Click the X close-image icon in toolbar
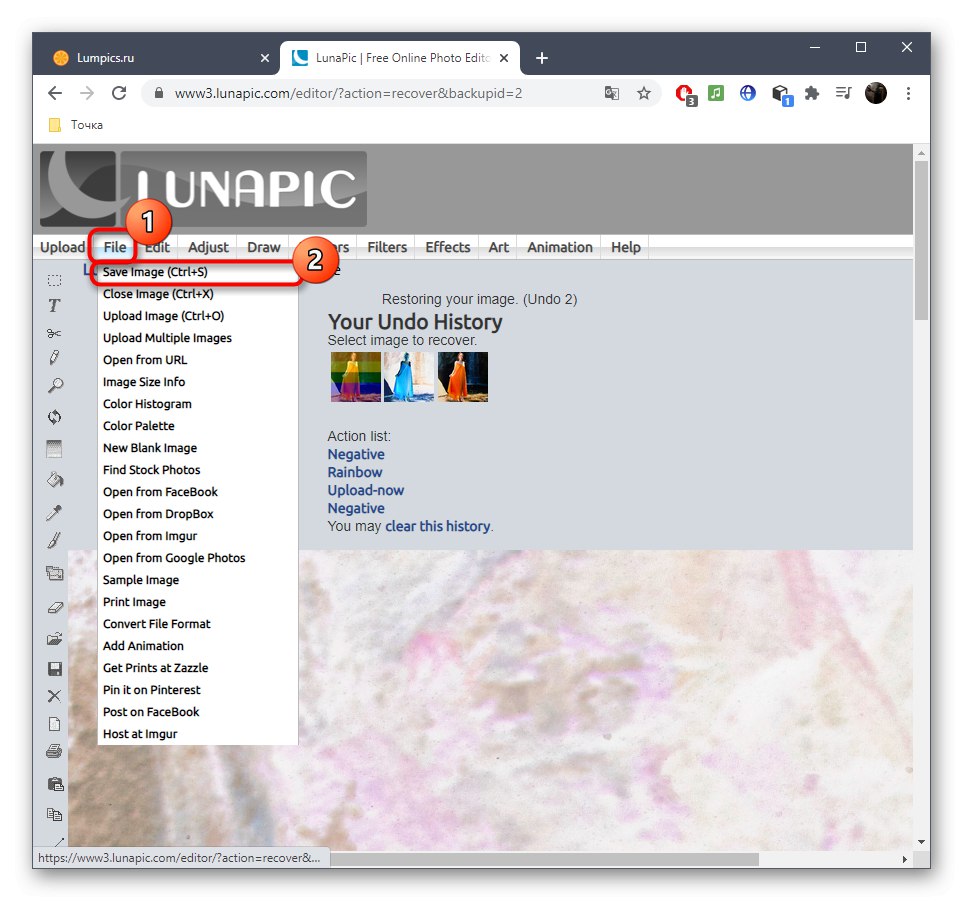 [x=55, y=696]
